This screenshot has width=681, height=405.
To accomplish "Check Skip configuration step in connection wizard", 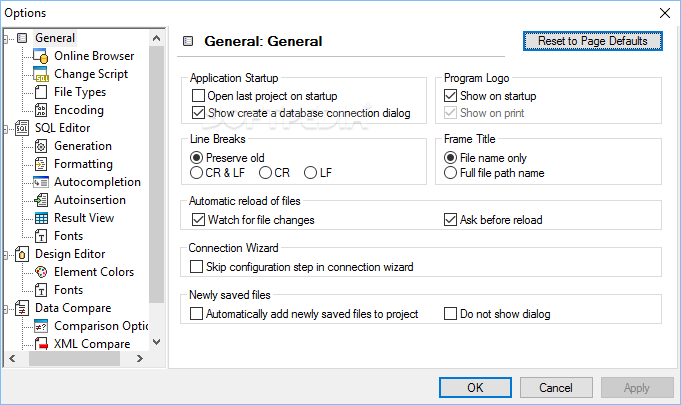I will [196, 267].
